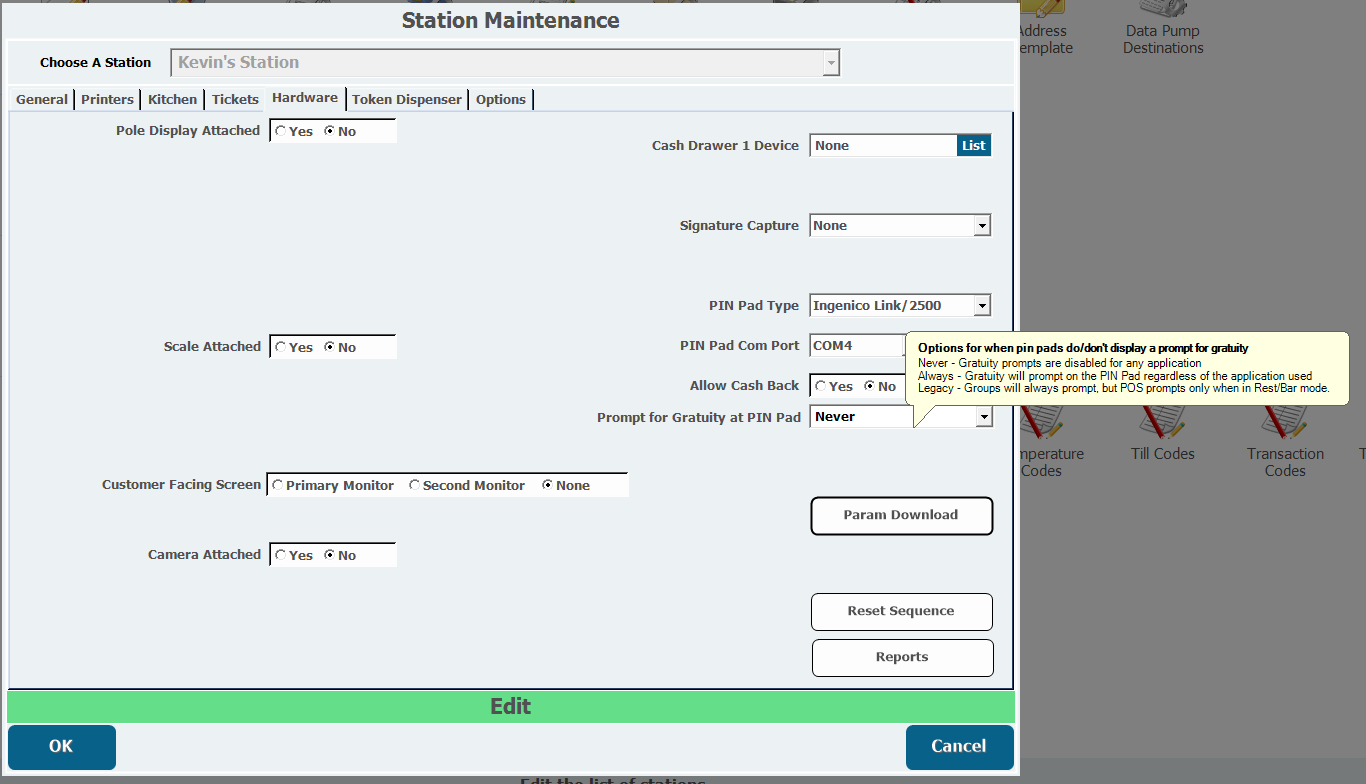Click the List button for Cash Drawer
1366x784 pixels.
click(973, 146)
